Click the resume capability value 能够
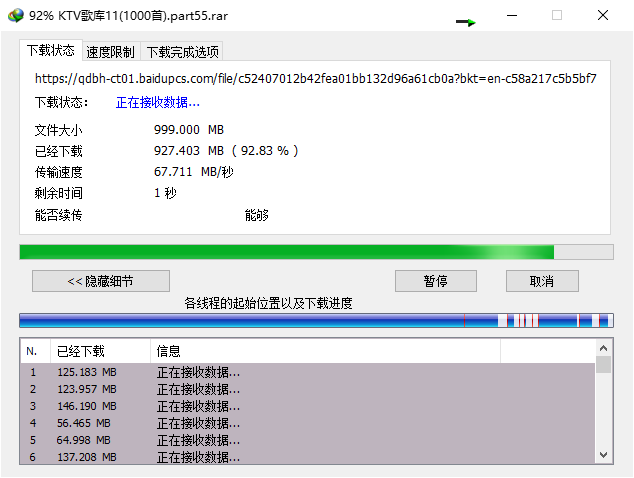 (x=256, y=215)
